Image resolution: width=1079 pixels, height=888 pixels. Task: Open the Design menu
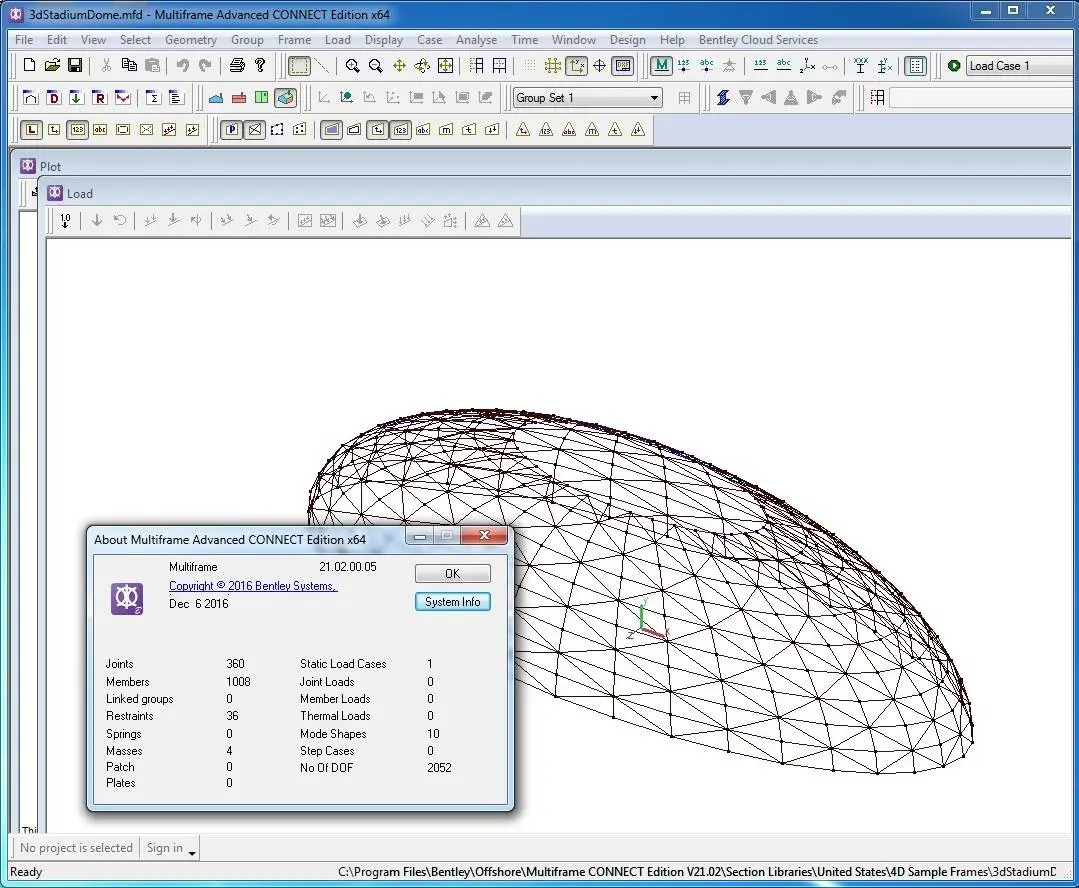point(628,40)
